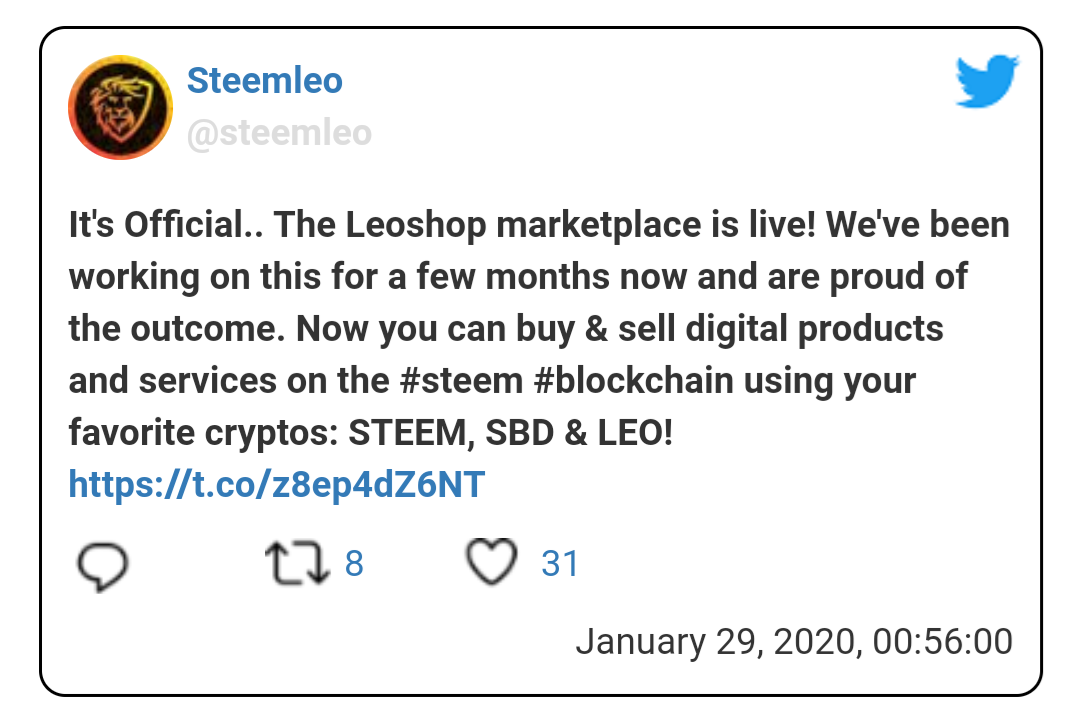Like the tweet with the heart icon
The width and height of the screenshot is (1080, 720).
[492, 562]
